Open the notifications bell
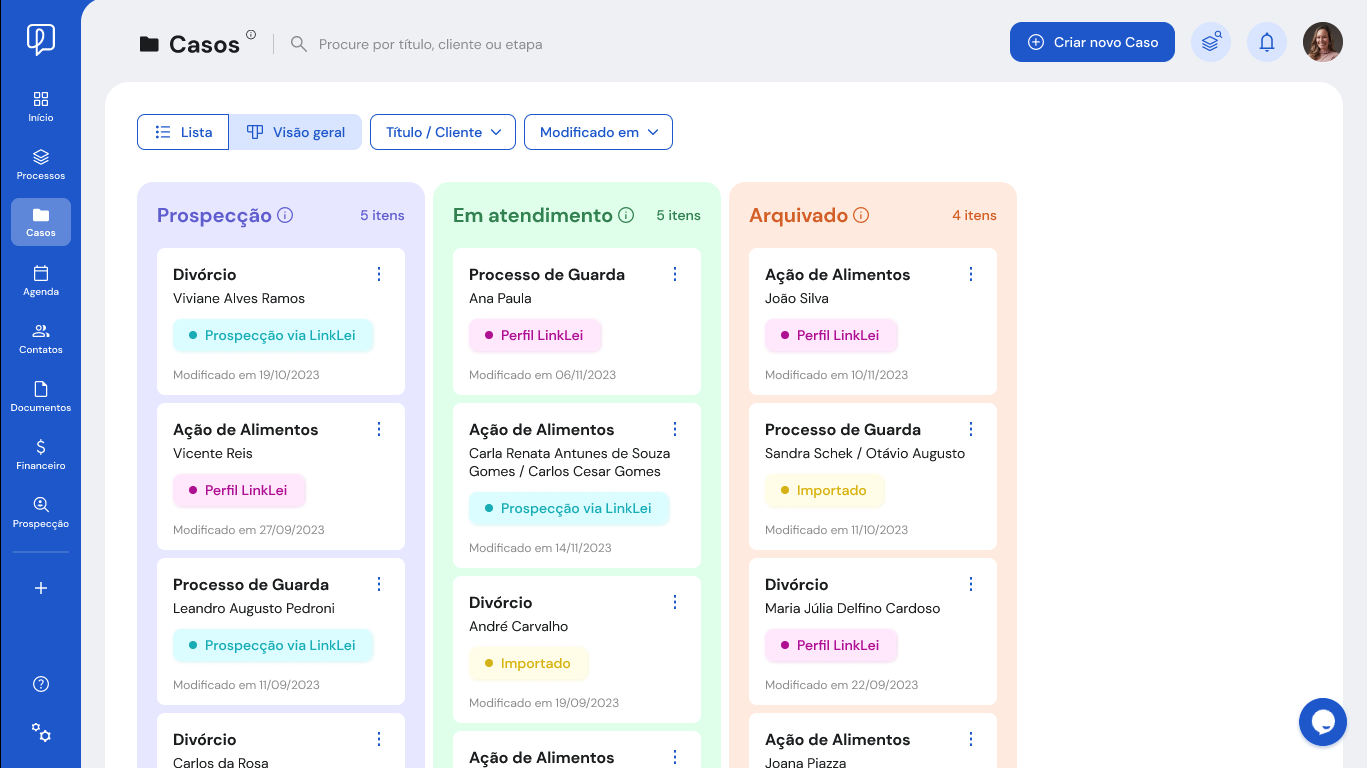The image size is (1367, 768). pyautogui.click(x=1267, y=42)
